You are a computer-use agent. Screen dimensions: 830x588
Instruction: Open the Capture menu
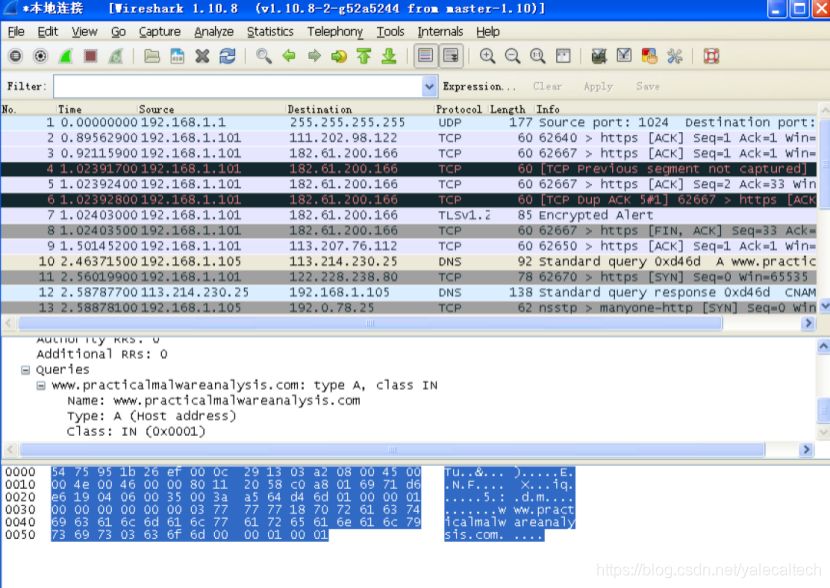159,32
